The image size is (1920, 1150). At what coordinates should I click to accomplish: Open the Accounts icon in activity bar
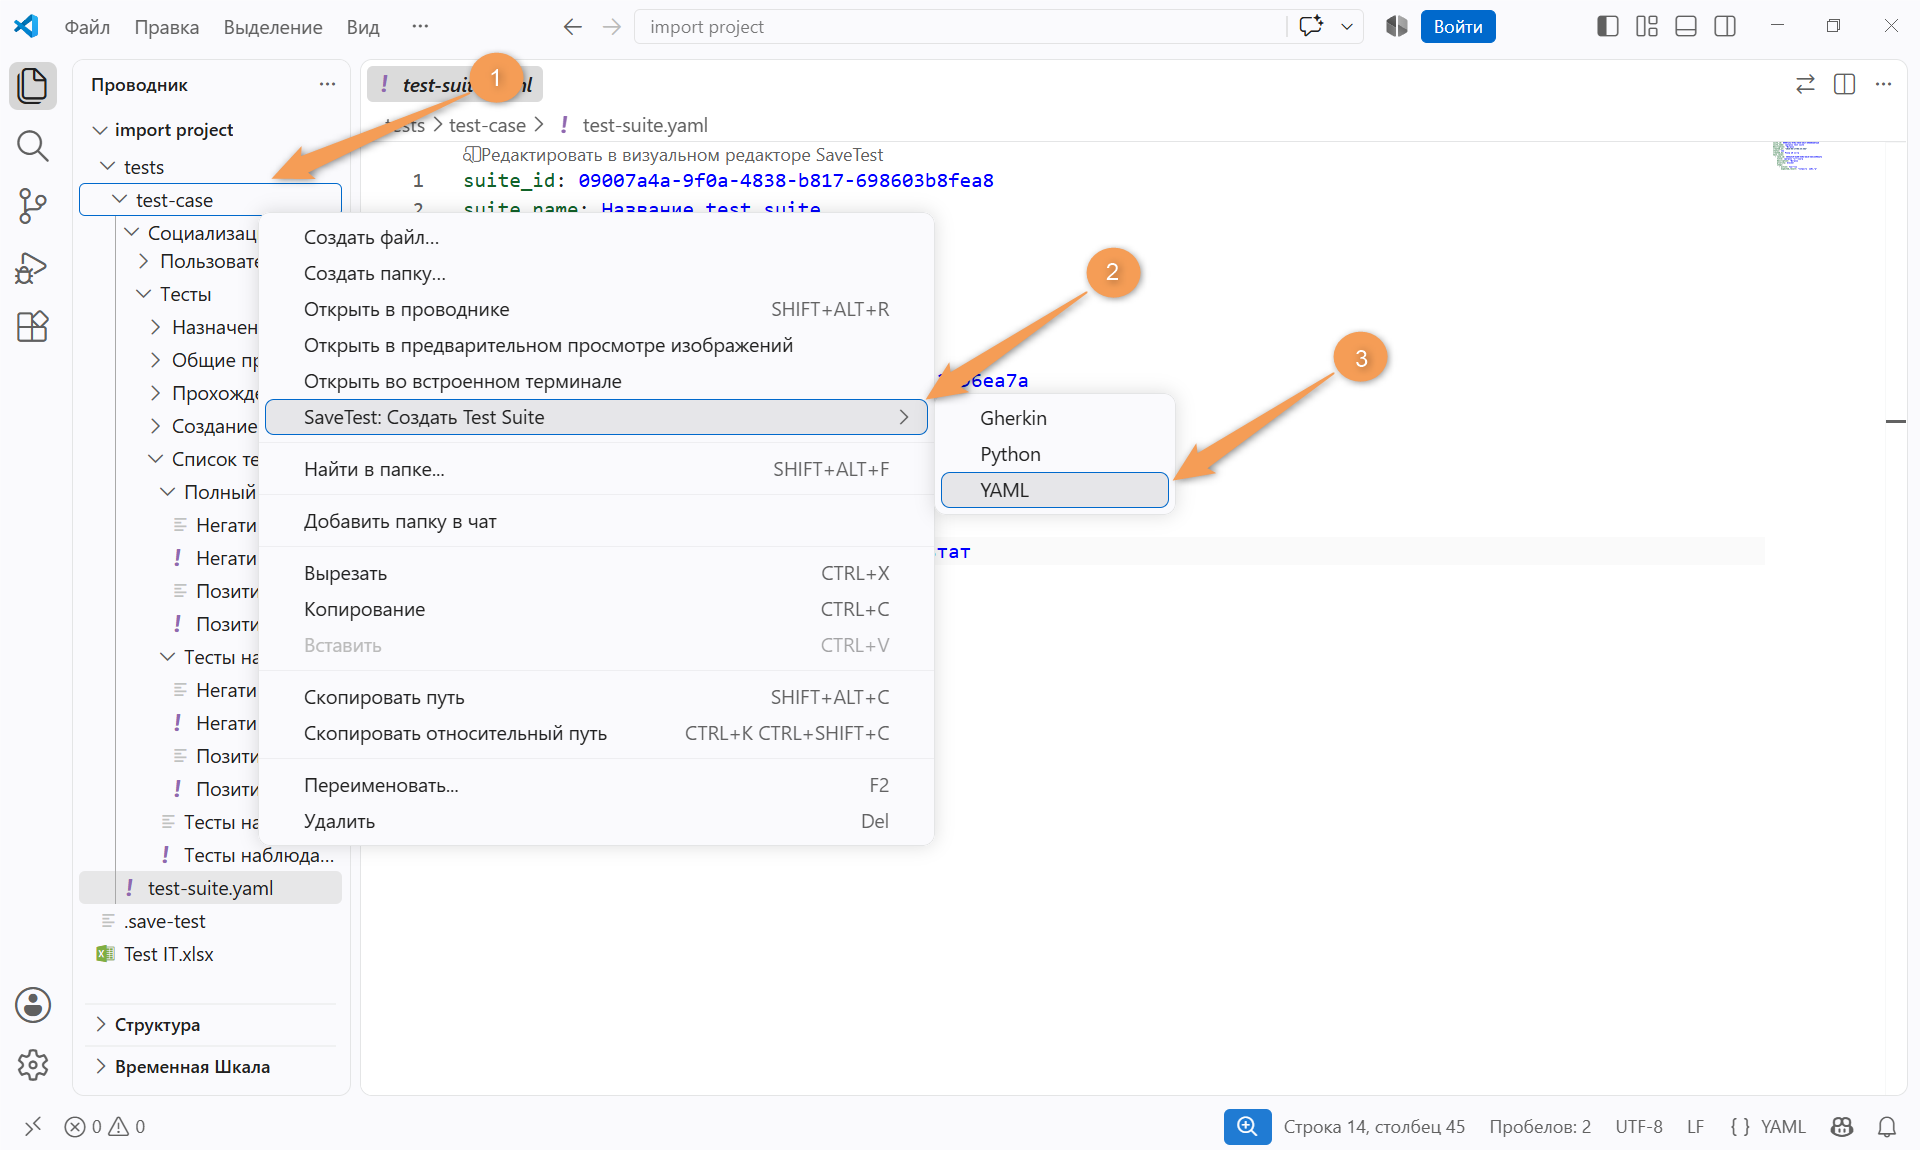click(x=33, y=1005)
